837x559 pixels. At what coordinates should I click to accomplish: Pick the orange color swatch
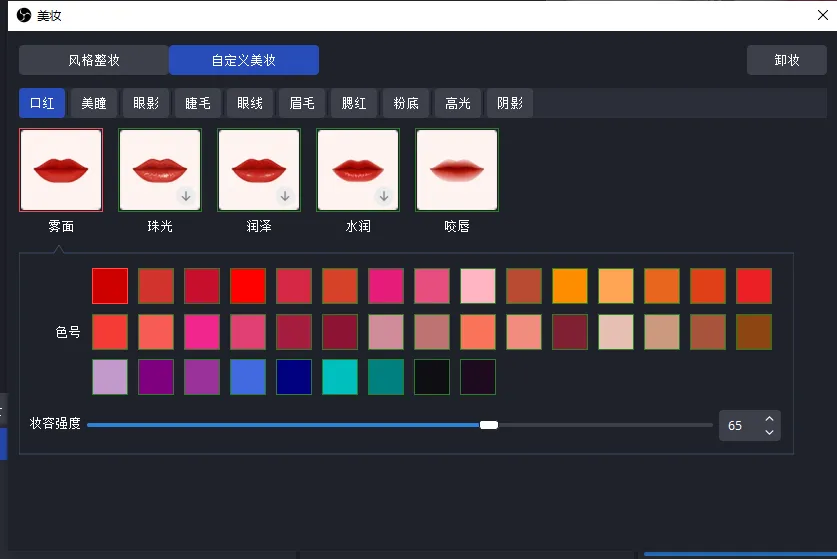(570, 286)
